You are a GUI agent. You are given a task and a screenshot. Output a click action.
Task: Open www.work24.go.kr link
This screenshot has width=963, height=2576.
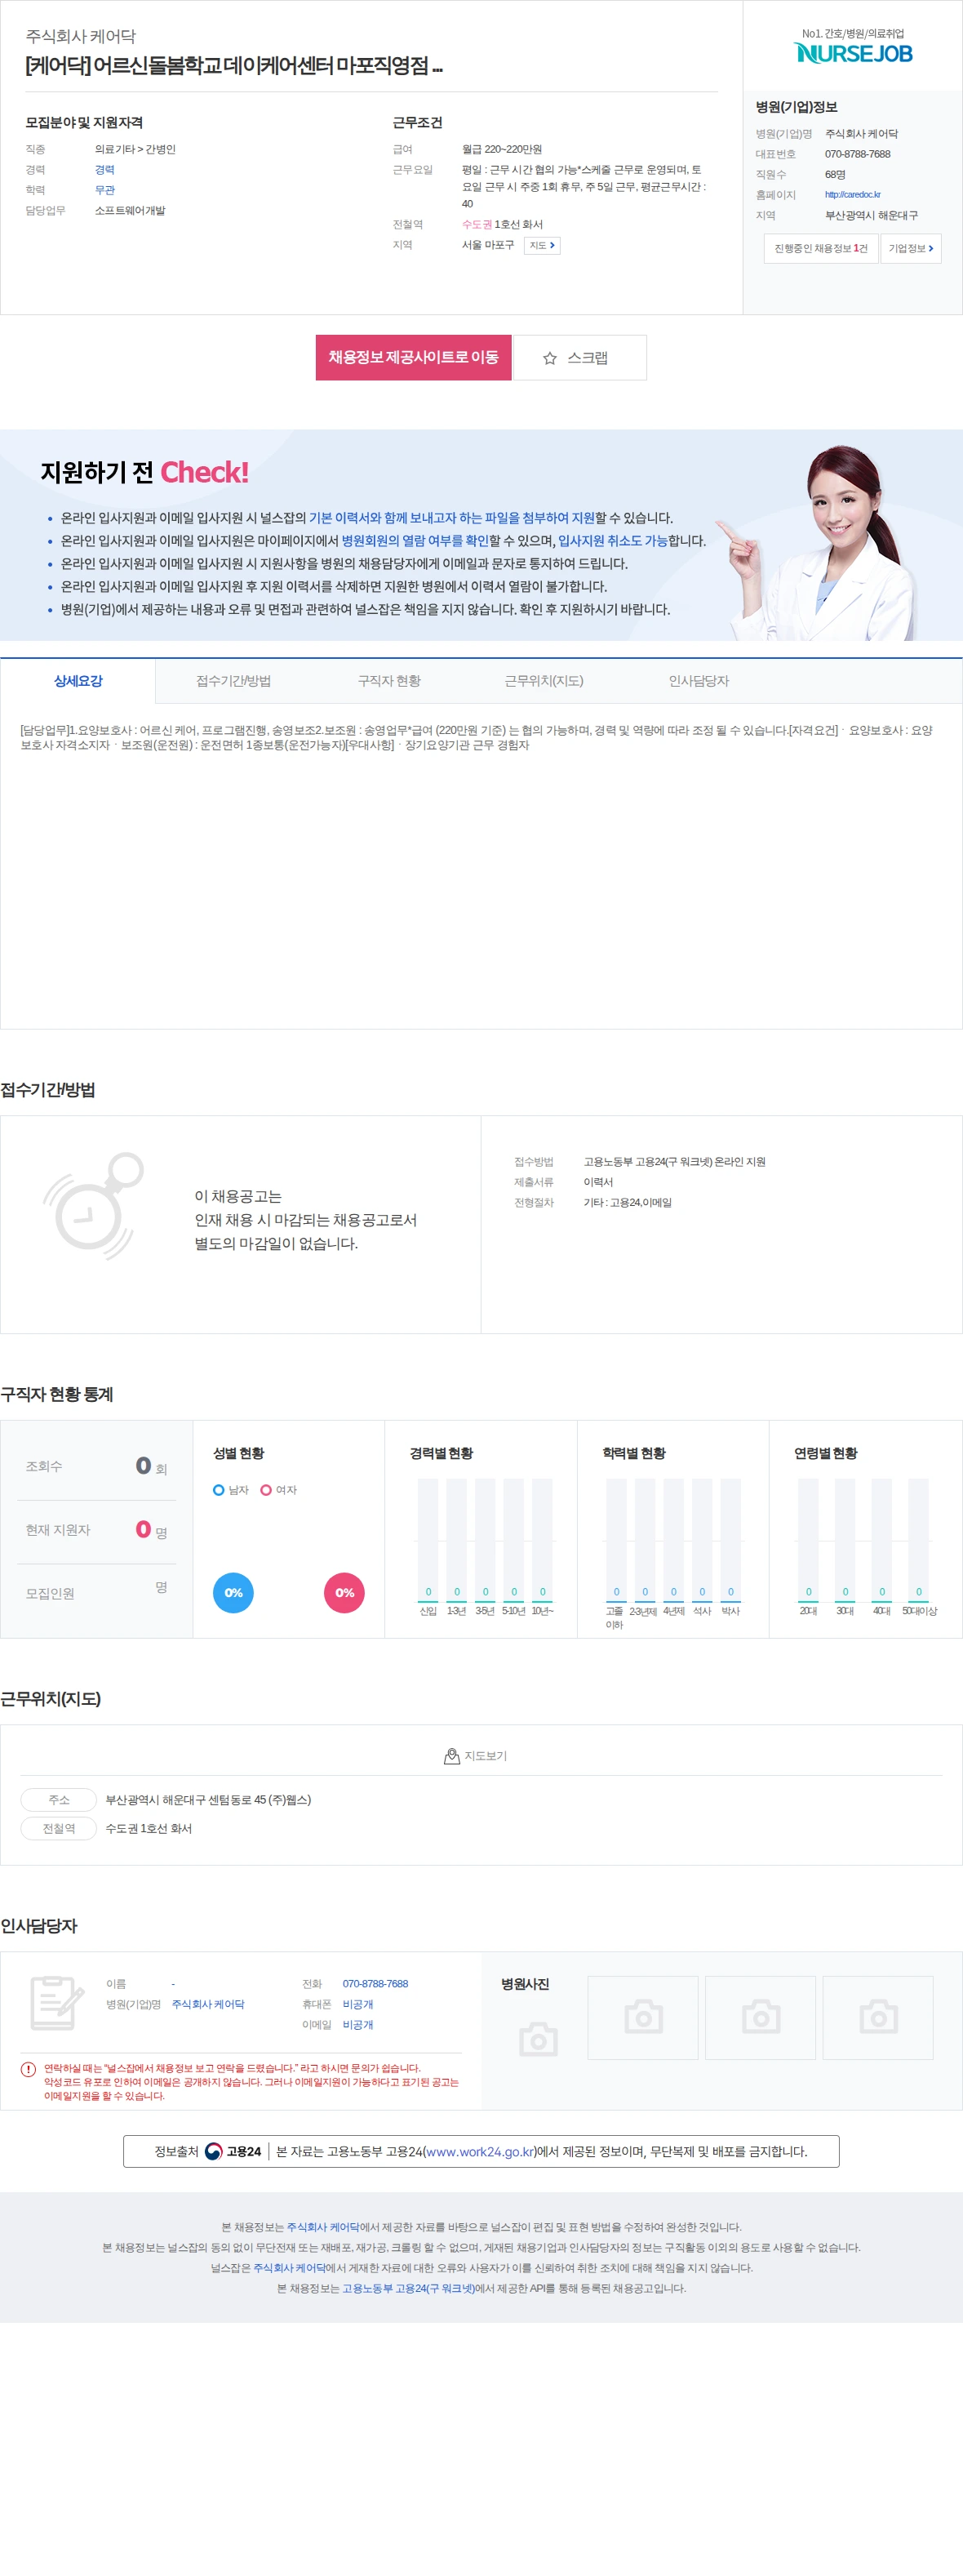480,2152
